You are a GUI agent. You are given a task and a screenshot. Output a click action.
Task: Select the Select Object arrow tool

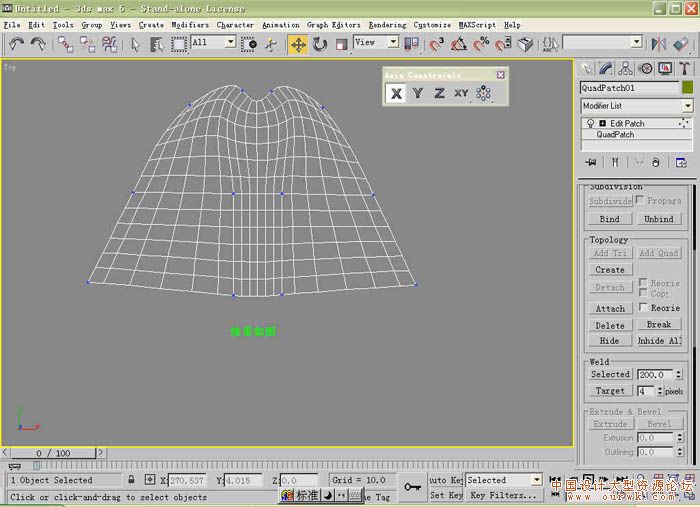pyautogui.click(x=136, y=44)
